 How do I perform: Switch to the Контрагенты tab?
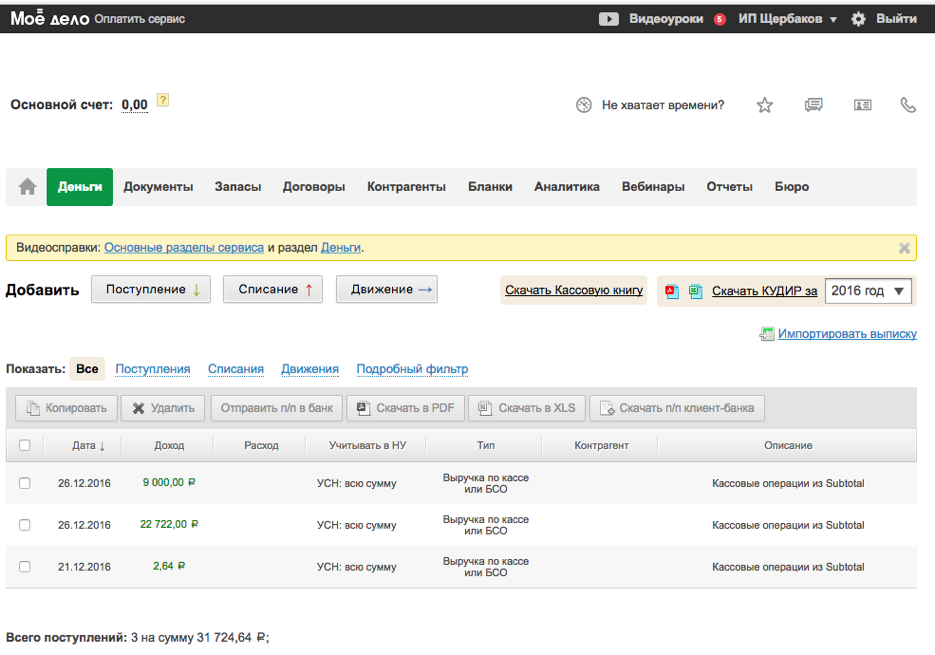click(406, 187)
